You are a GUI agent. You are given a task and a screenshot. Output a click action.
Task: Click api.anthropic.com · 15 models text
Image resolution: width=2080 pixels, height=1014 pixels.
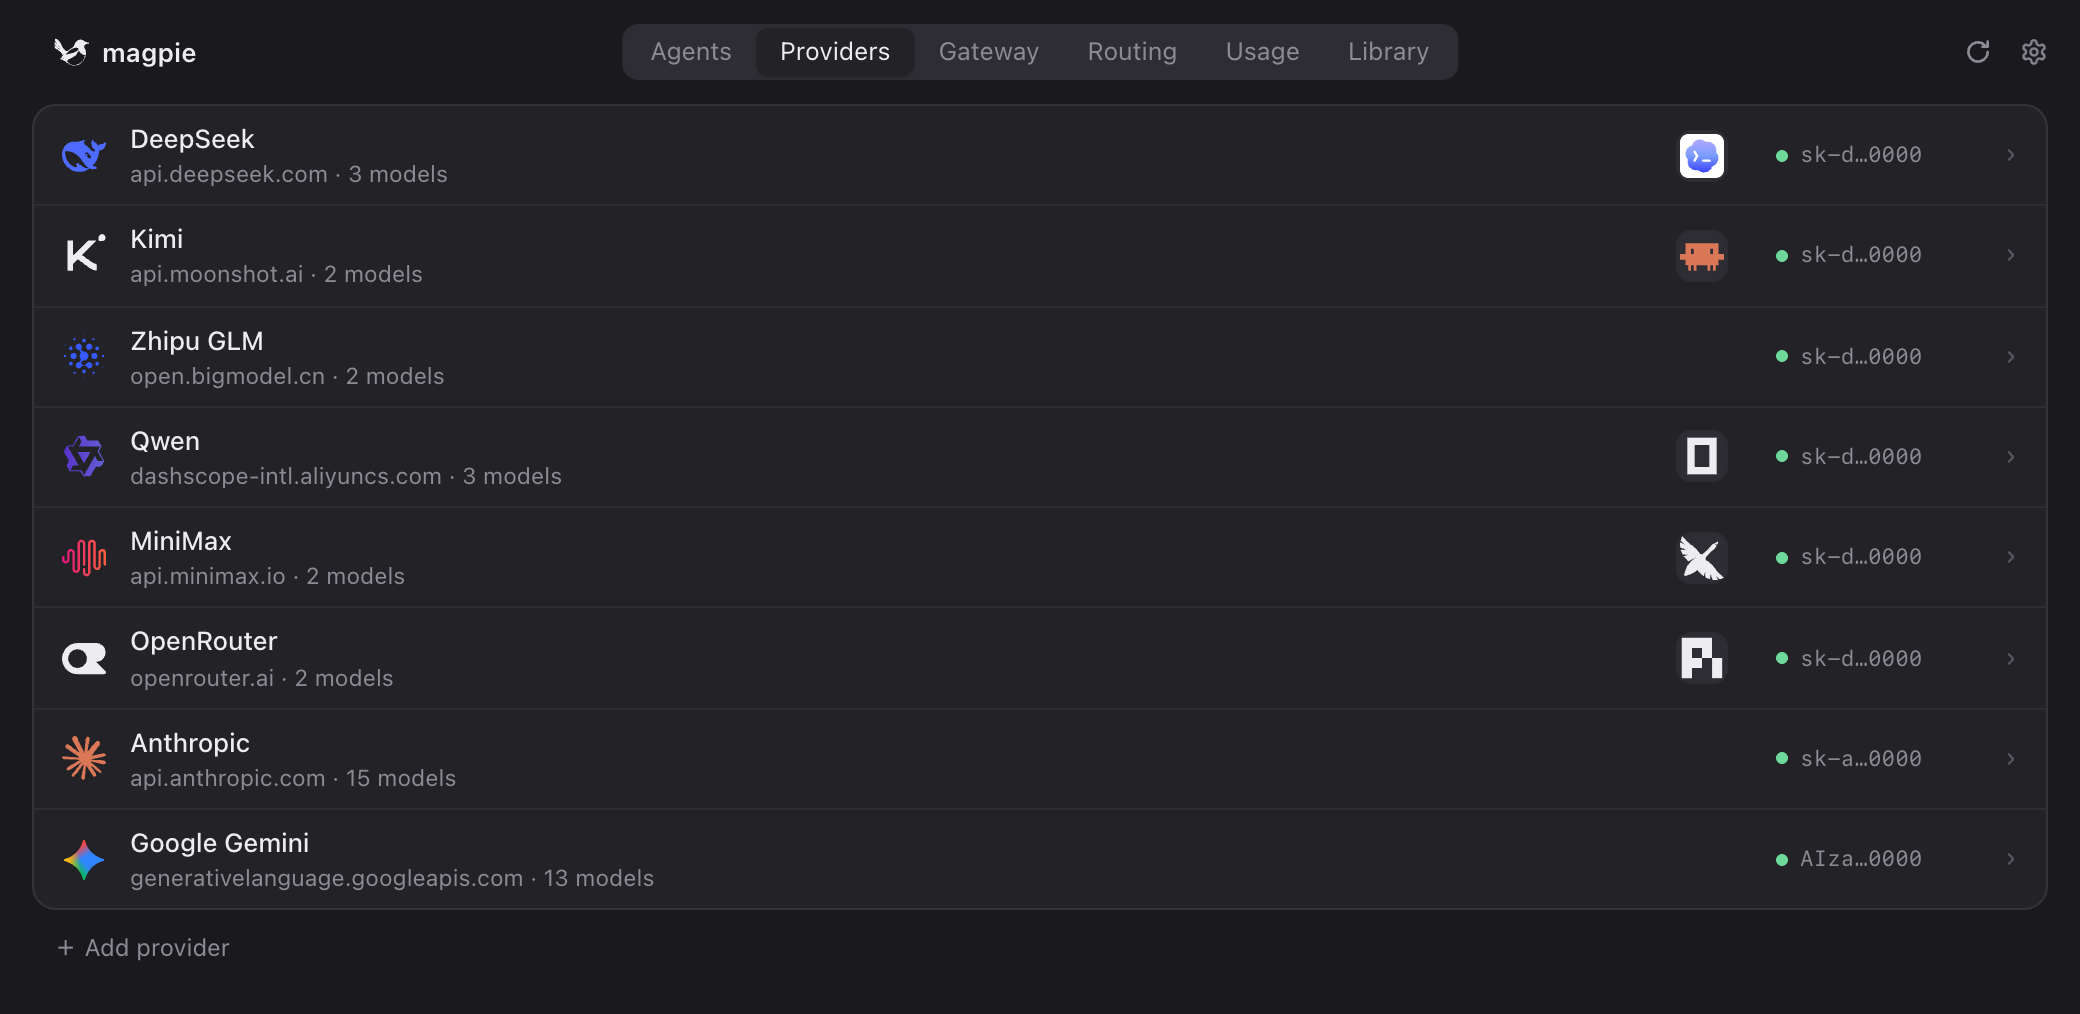point(293,778)
